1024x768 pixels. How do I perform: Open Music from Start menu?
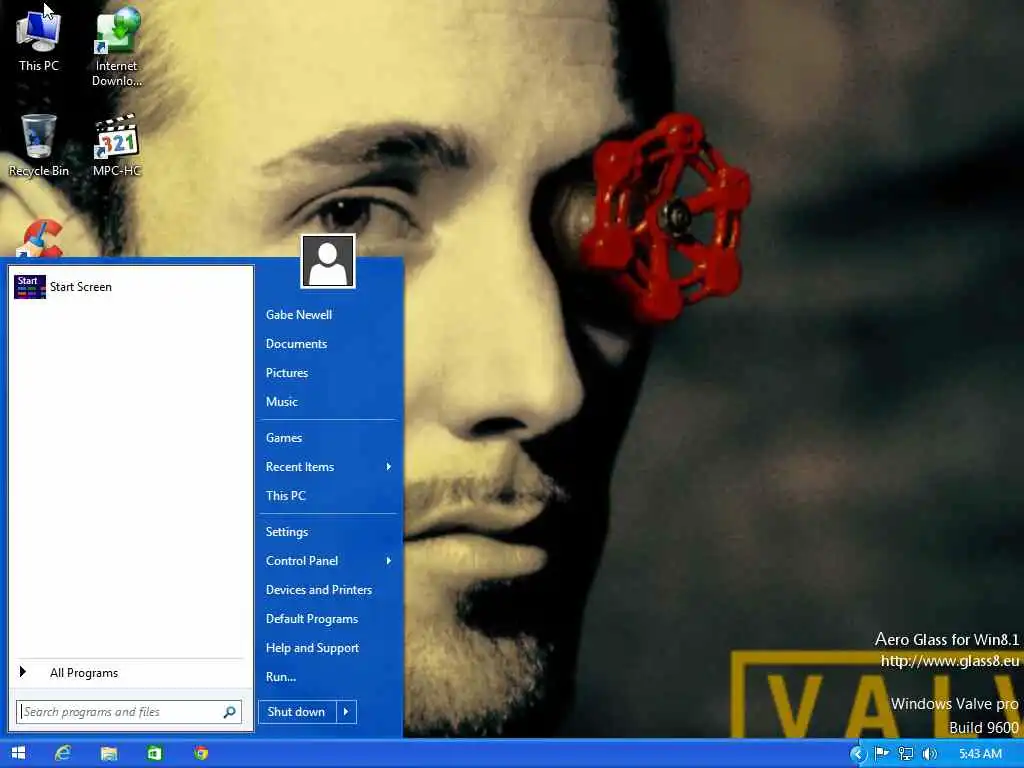click(281, 402)
